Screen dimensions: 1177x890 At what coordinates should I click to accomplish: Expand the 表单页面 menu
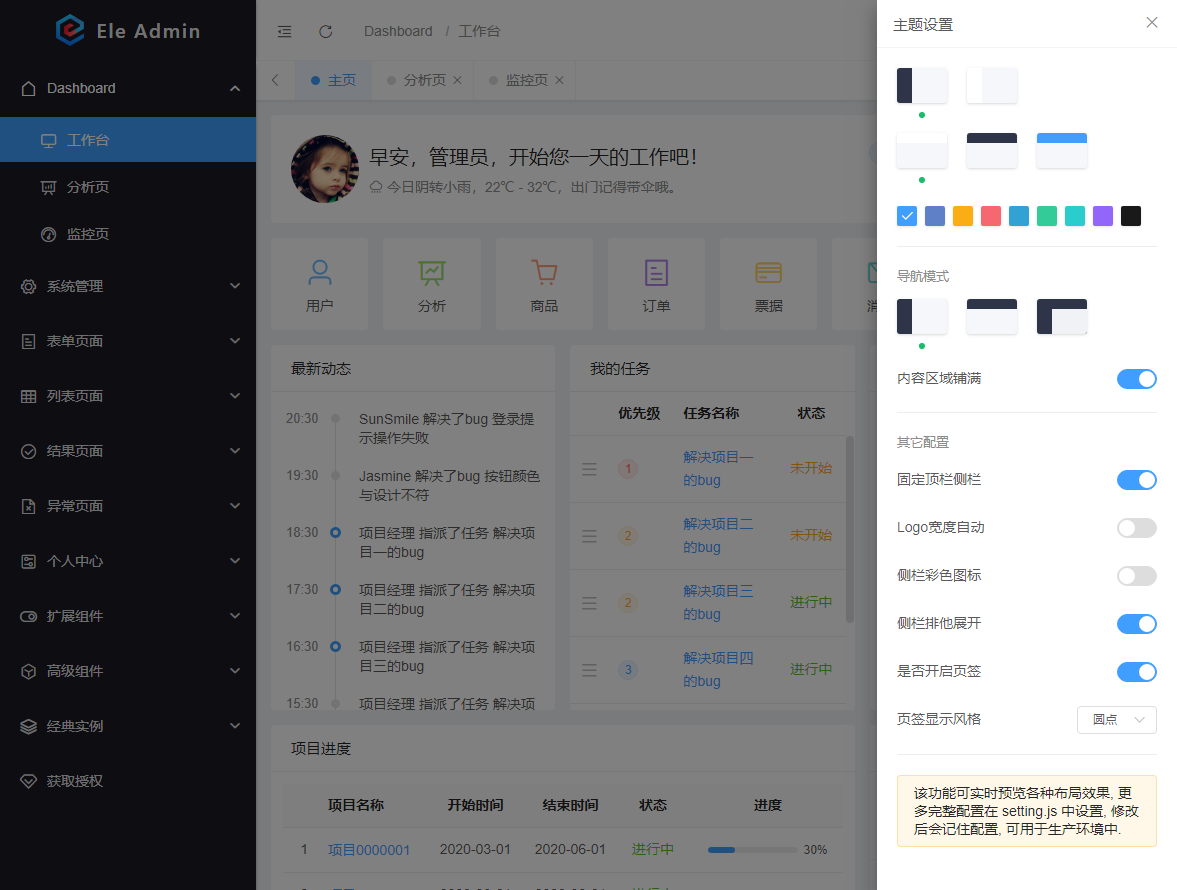click(128, 341)
